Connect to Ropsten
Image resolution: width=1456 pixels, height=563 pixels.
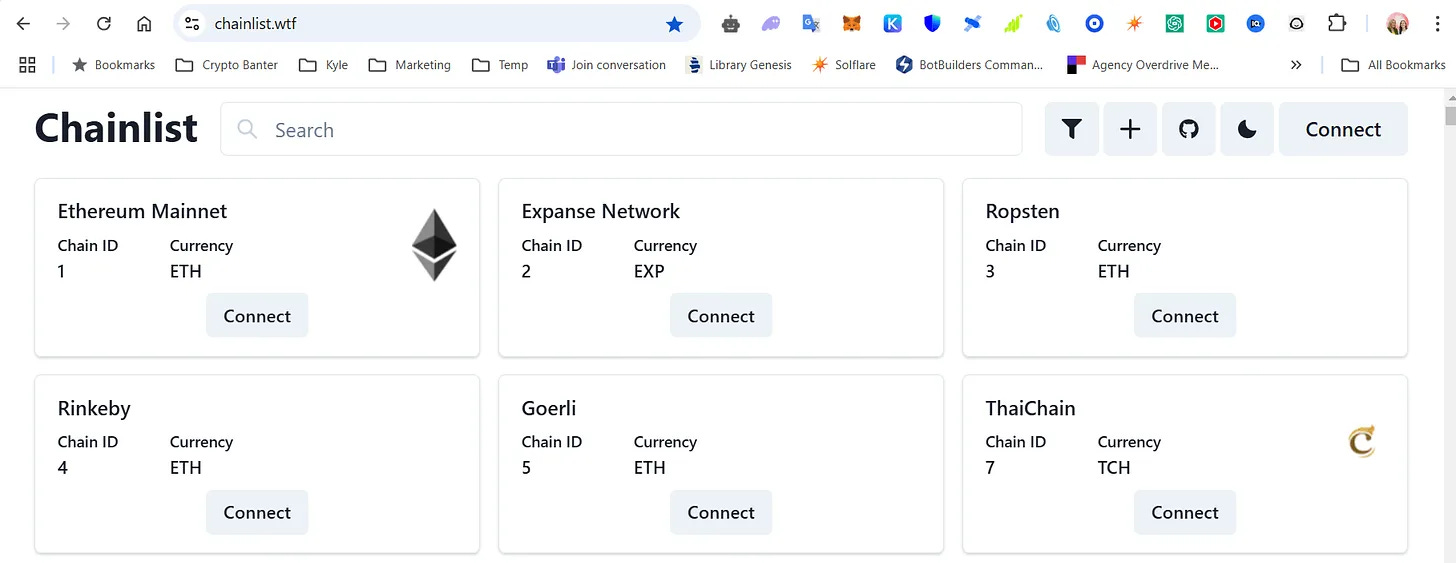point(1185,315)
